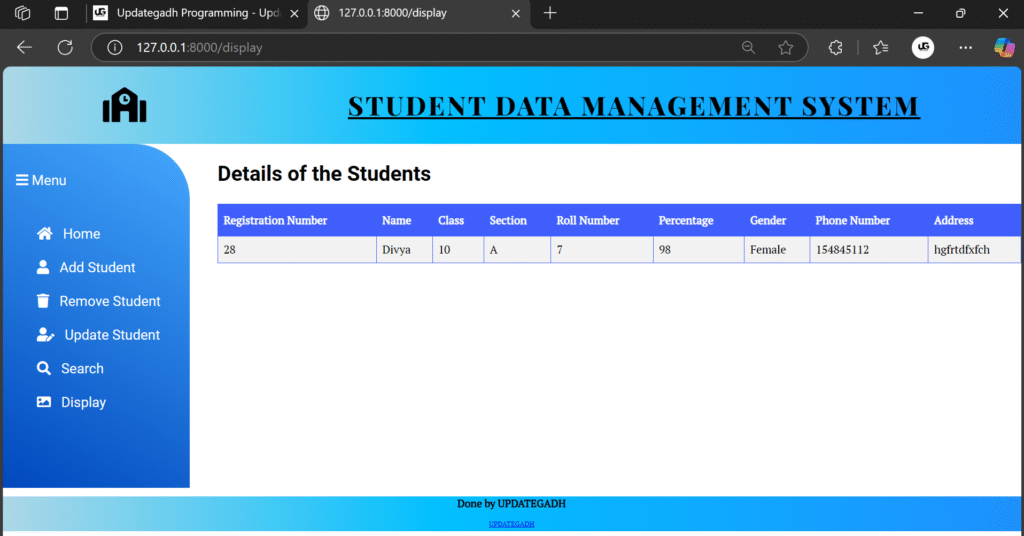Click the hamburger Menu icon
1024x536 pixels.
[x=22, y=180]
